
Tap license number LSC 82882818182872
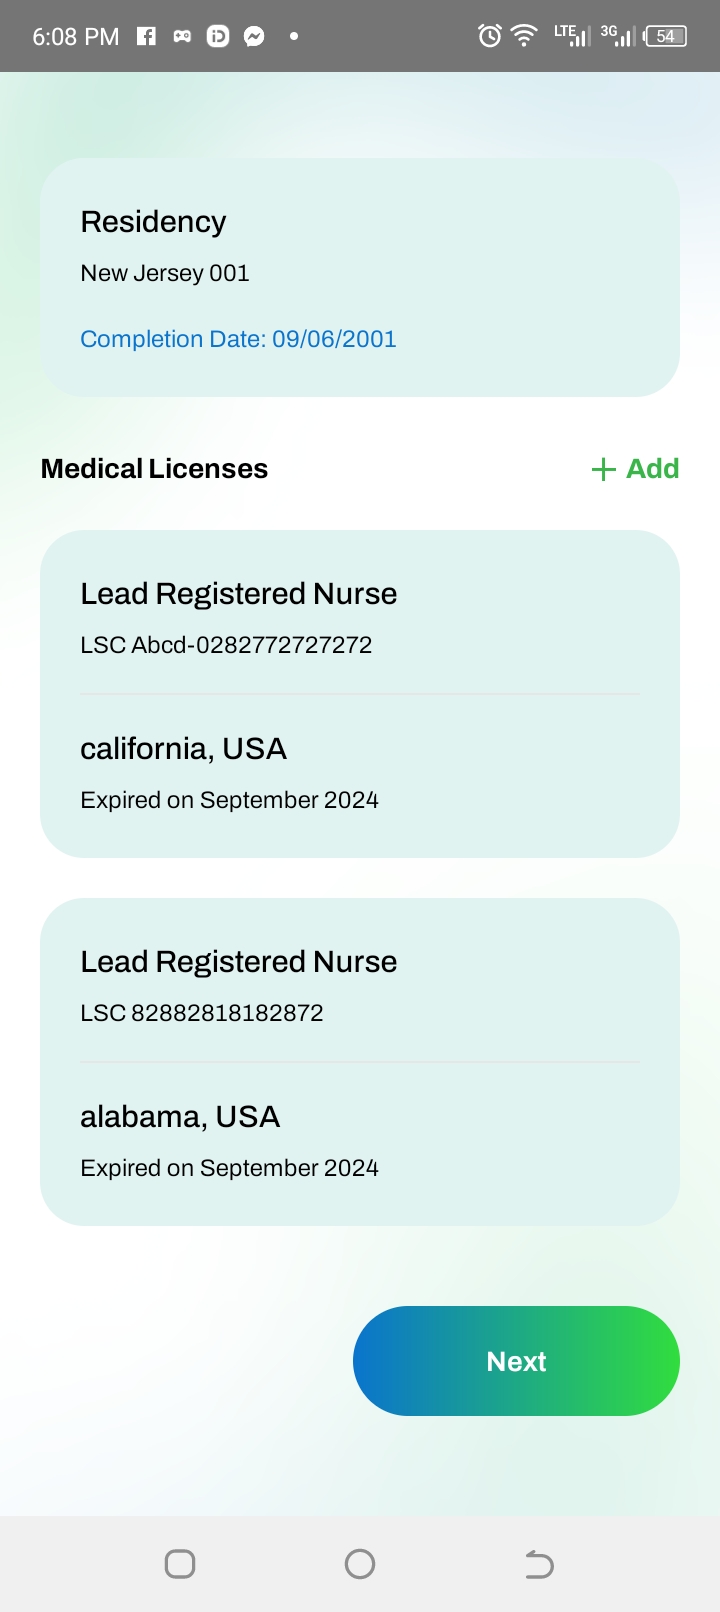pos(202,1013)
